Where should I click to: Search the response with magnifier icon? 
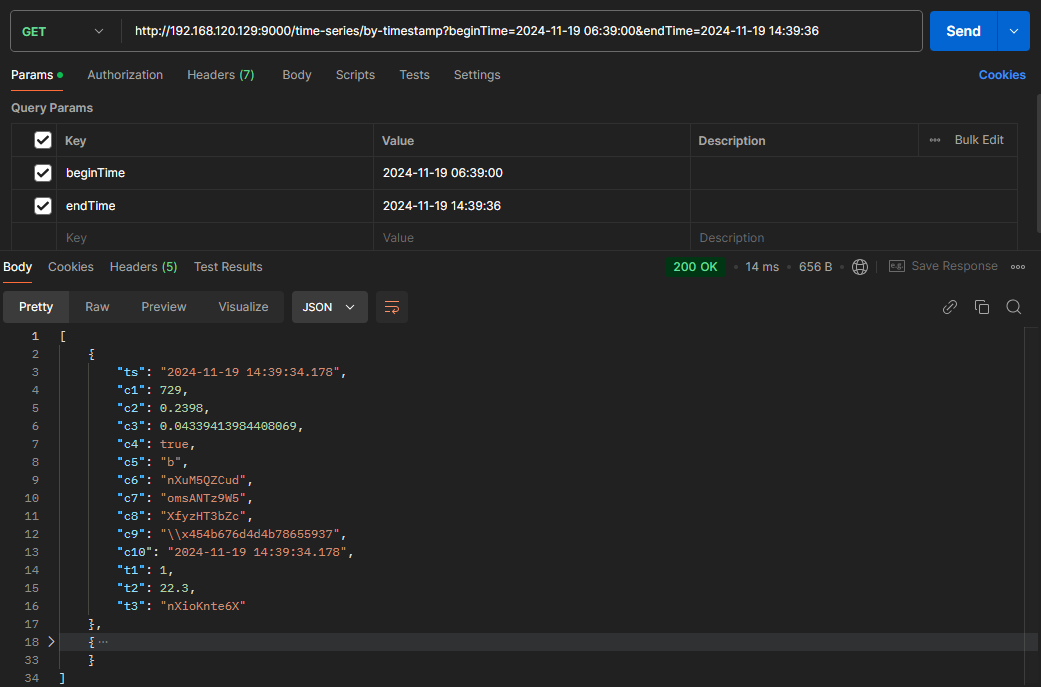[x=1013, y=307]
